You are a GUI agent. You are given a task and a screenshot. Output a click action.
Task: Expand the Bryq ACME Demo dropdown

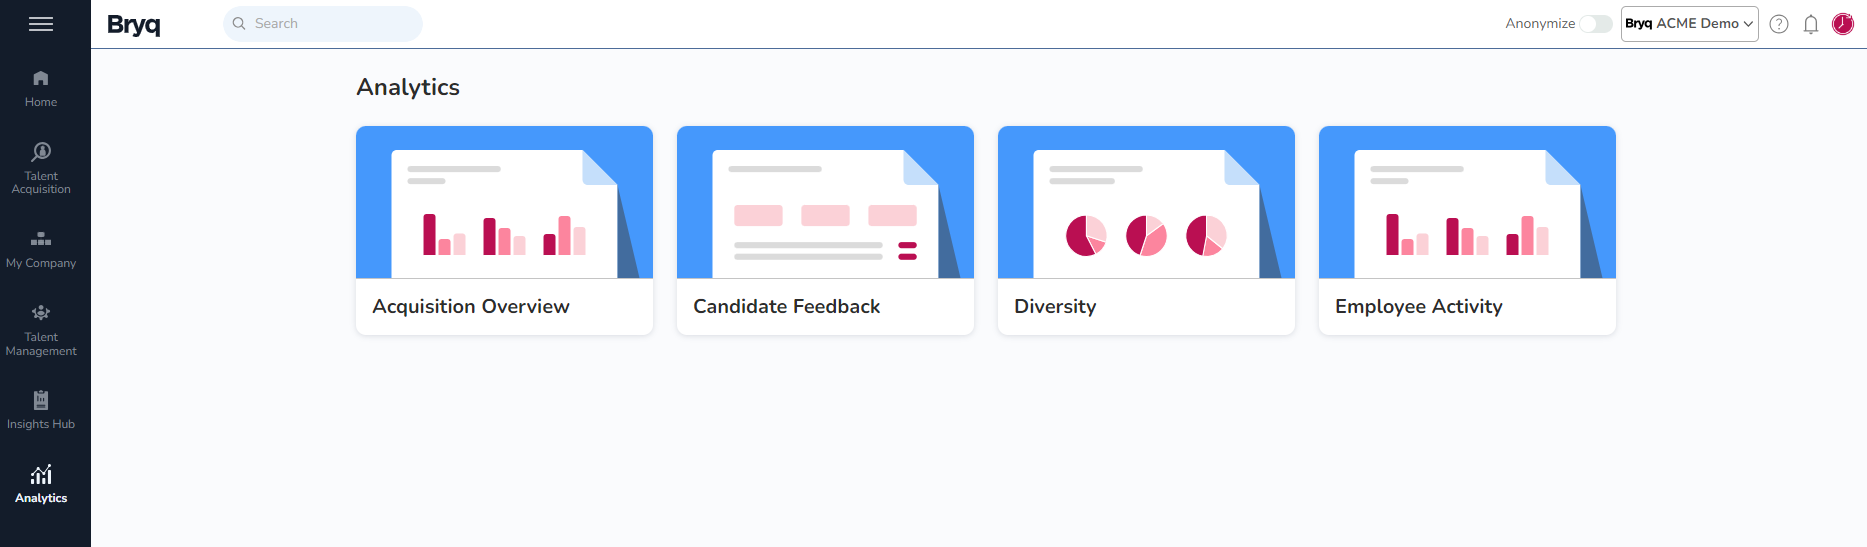[1689, 24]
